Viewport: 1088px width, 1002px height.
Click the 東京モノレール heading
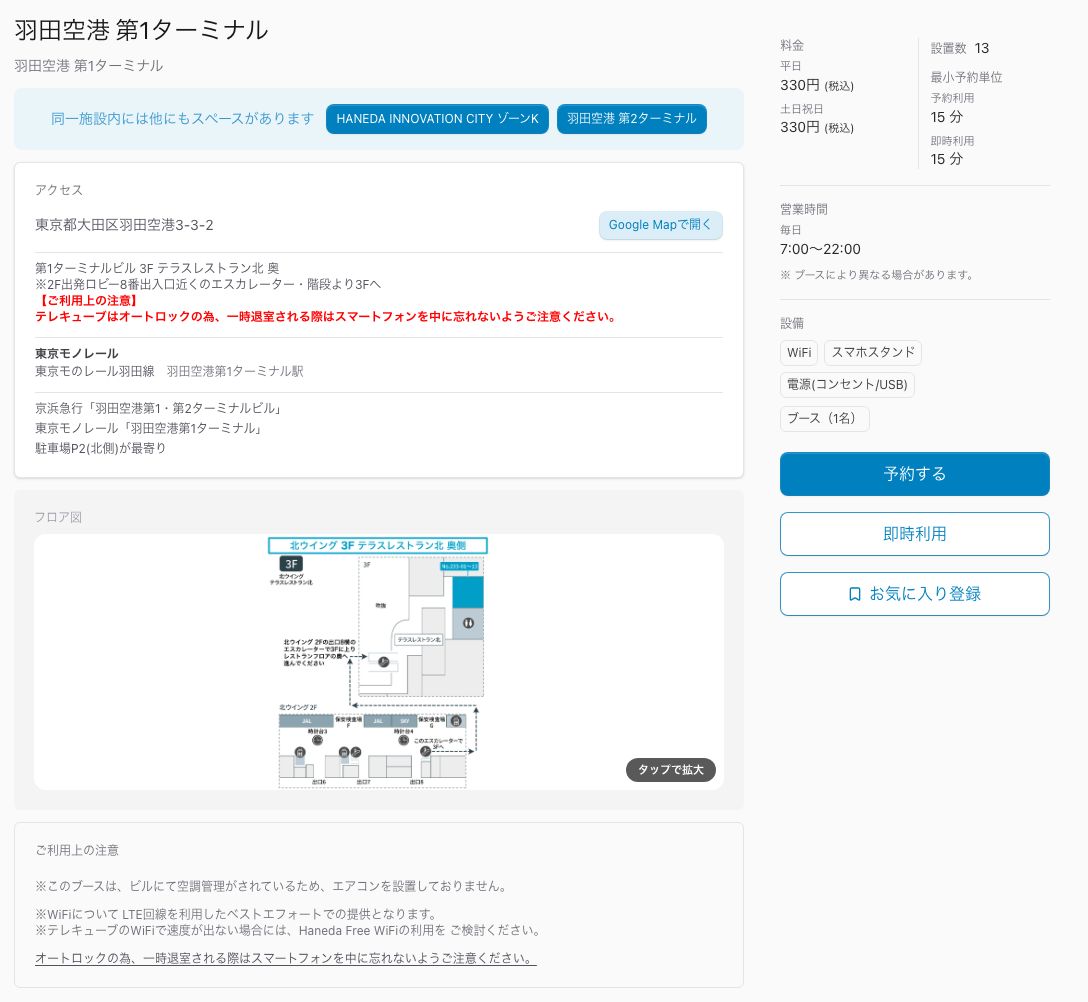tap(76, 353)
